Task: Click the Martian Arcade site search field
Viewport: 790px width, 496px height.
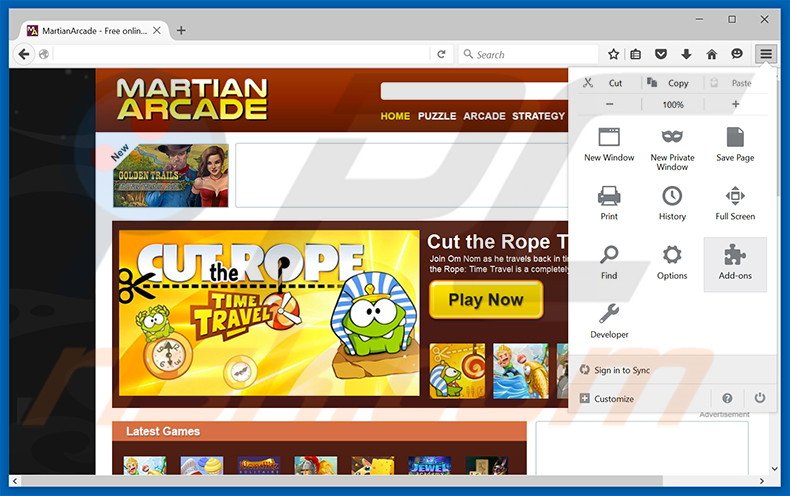Action: 474,92
